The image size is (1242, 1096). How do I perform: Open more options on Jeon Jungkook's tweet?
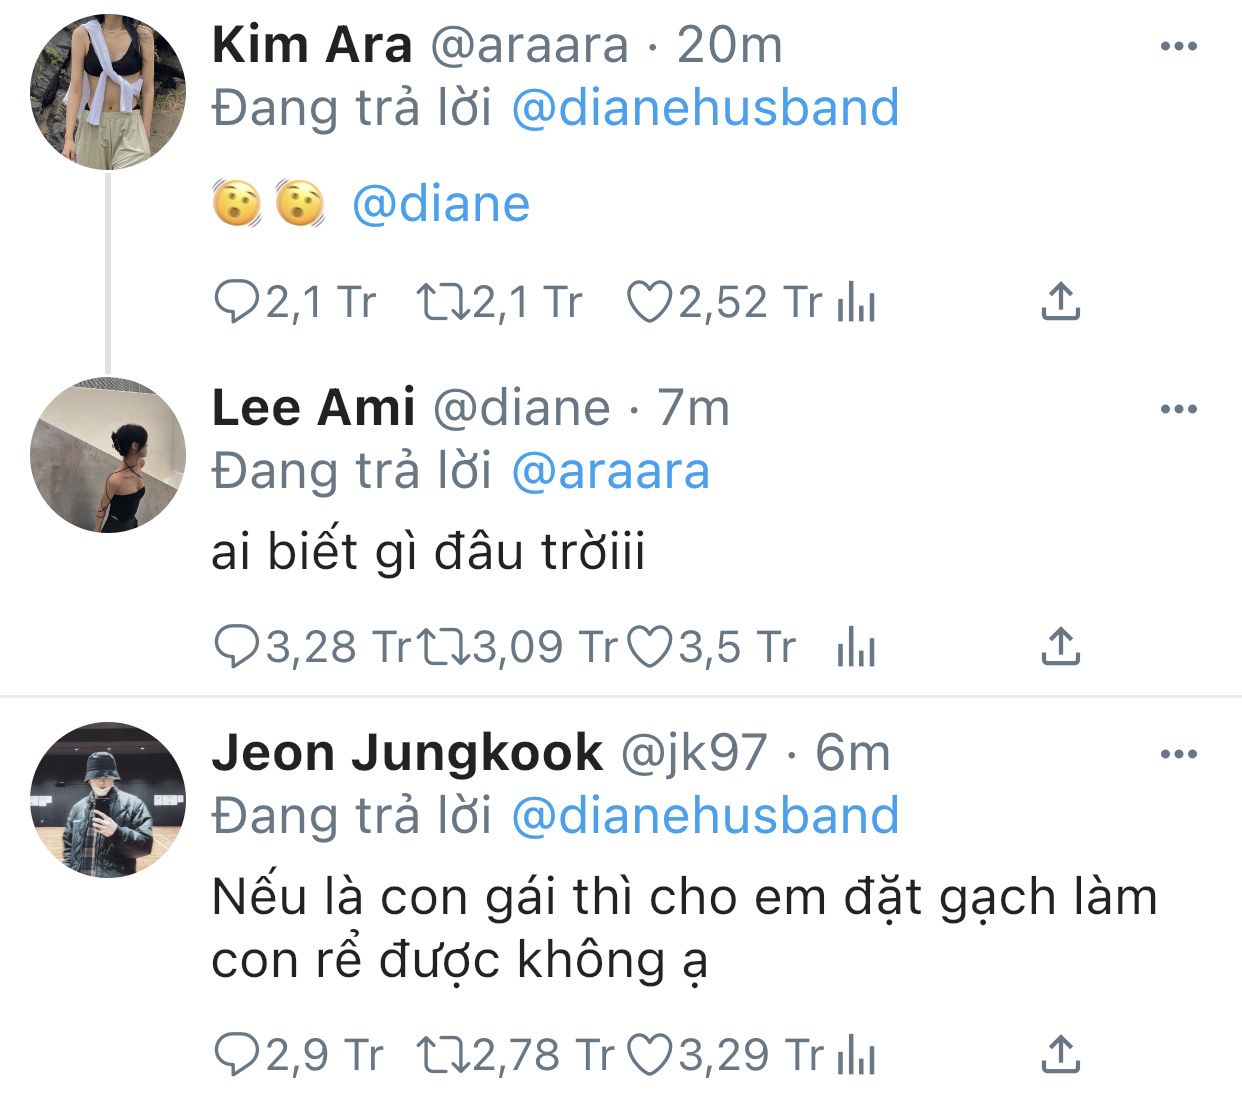1178,754
